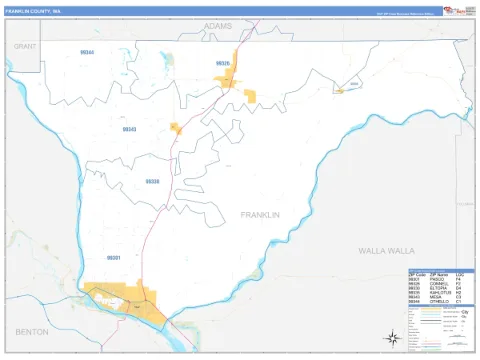Click the yellow city color swatch in the legend
Screen dimensions: 480x360
point(431,309)
